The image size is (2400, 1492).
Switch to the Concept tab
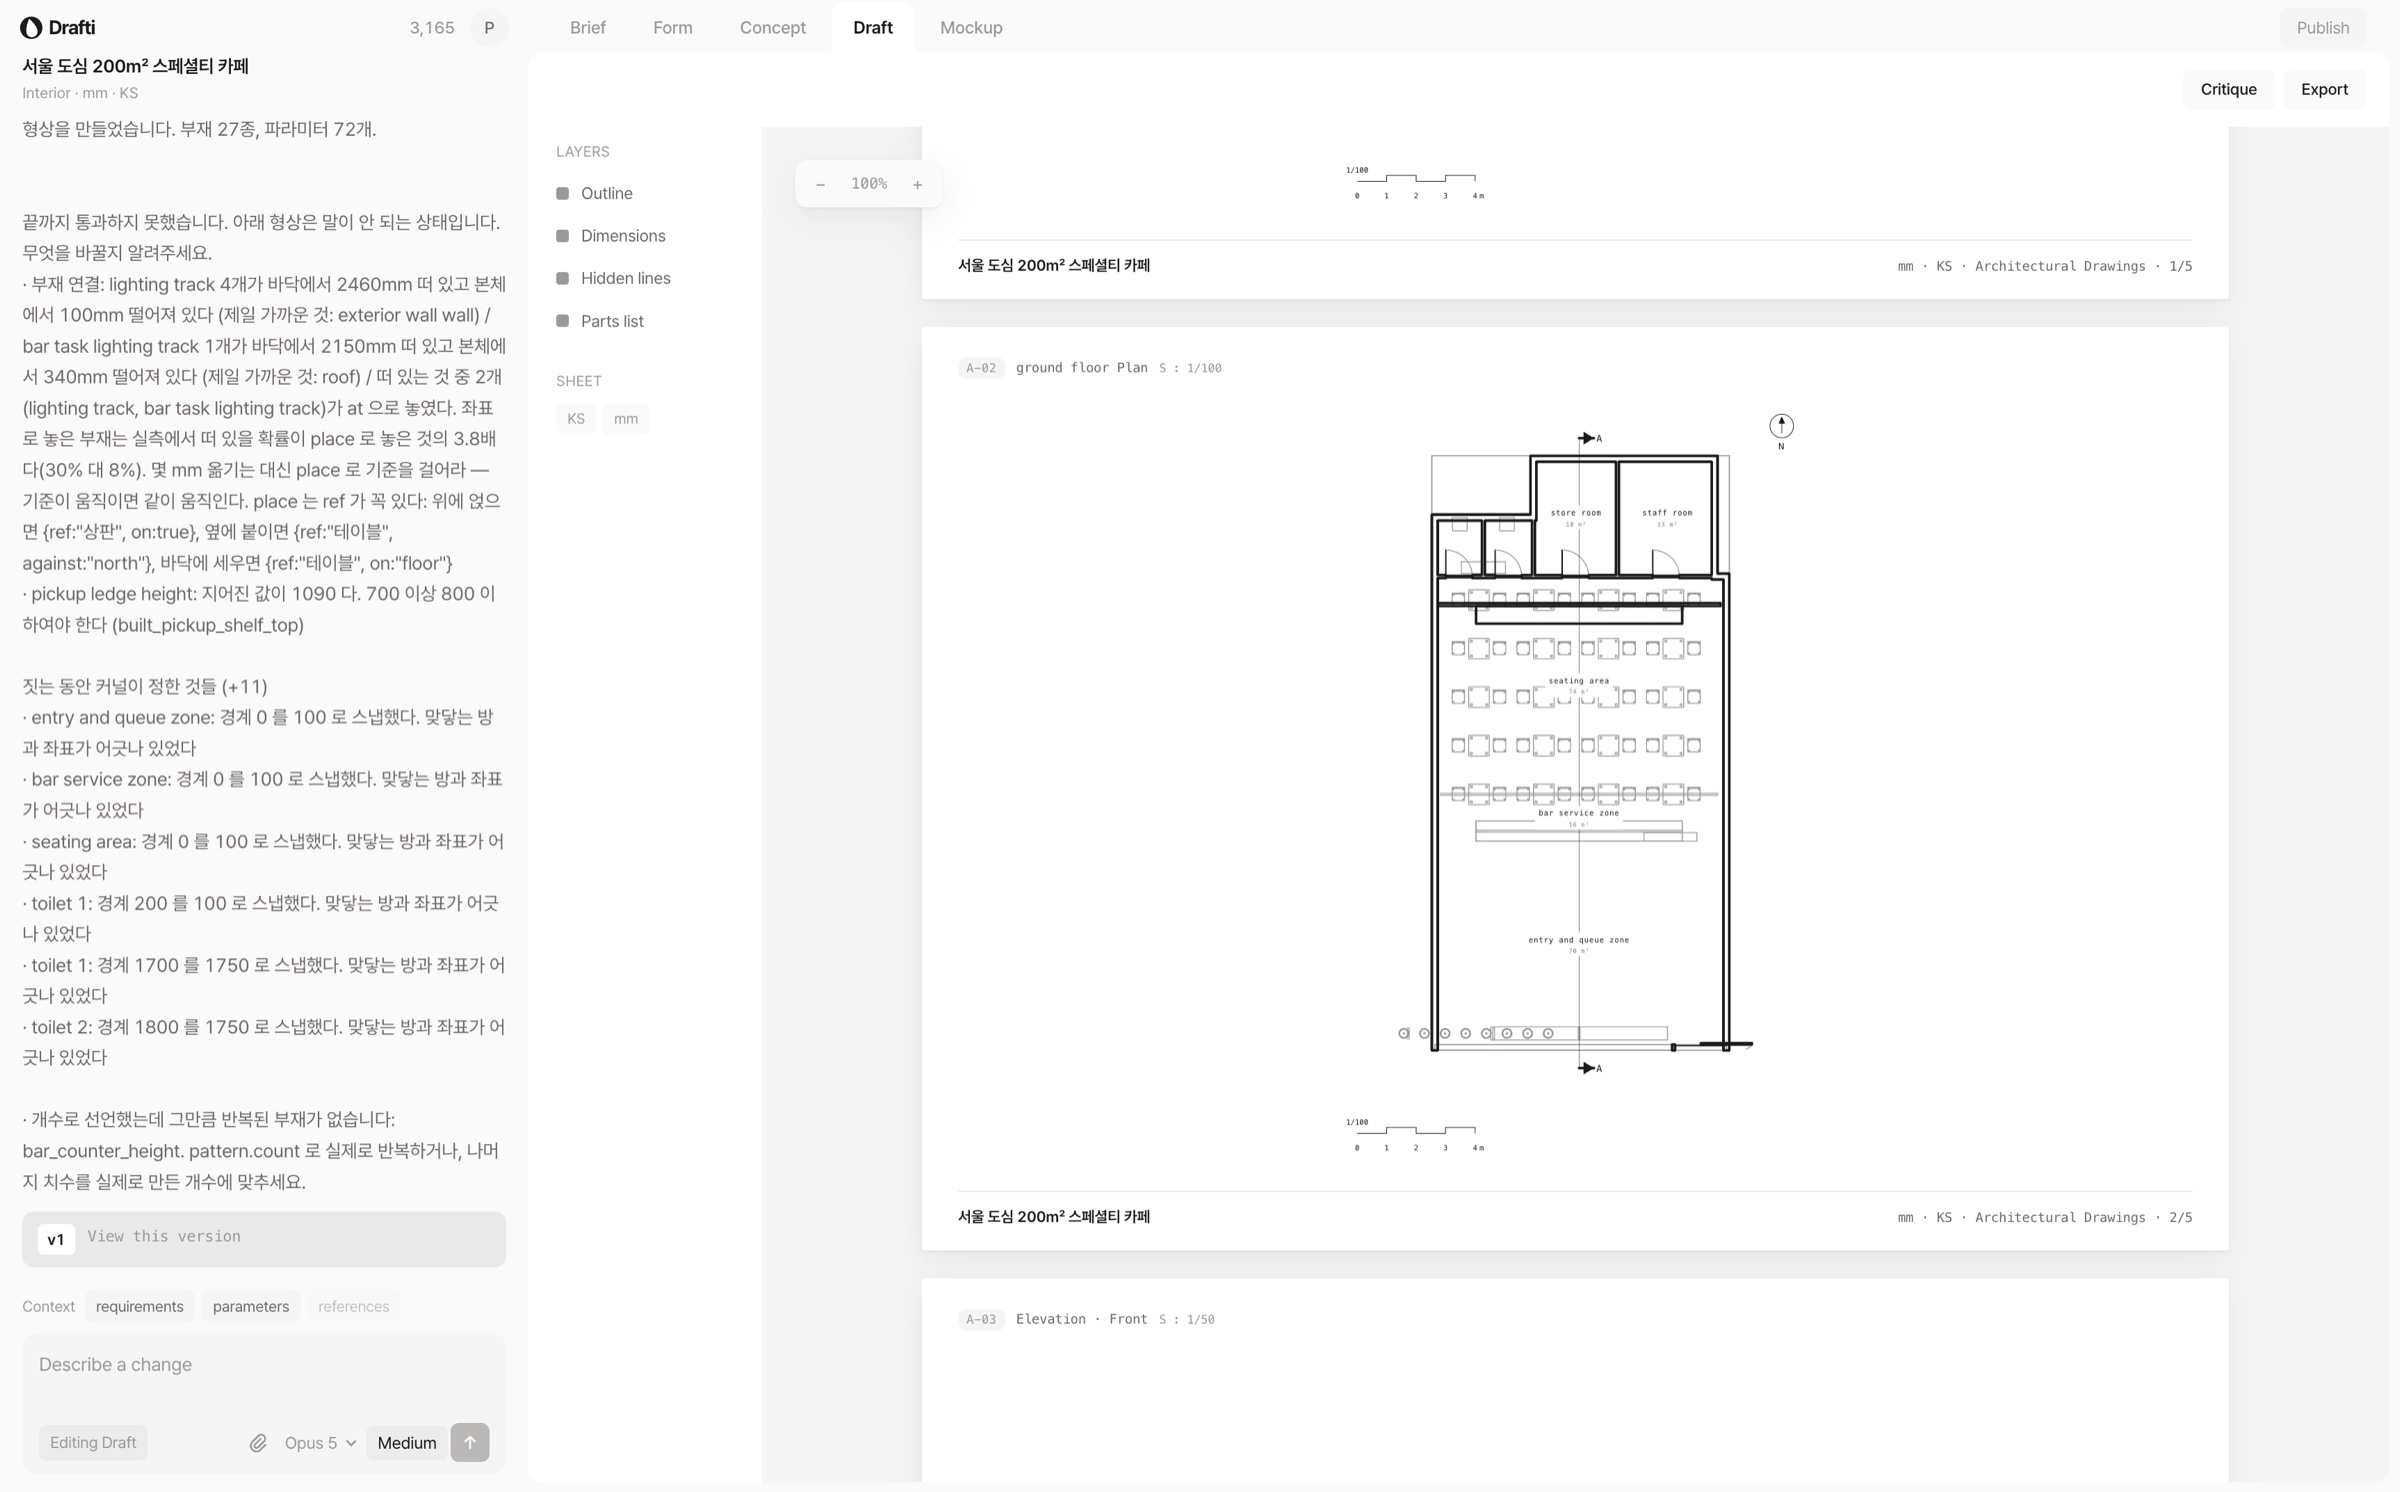[772, 28]
